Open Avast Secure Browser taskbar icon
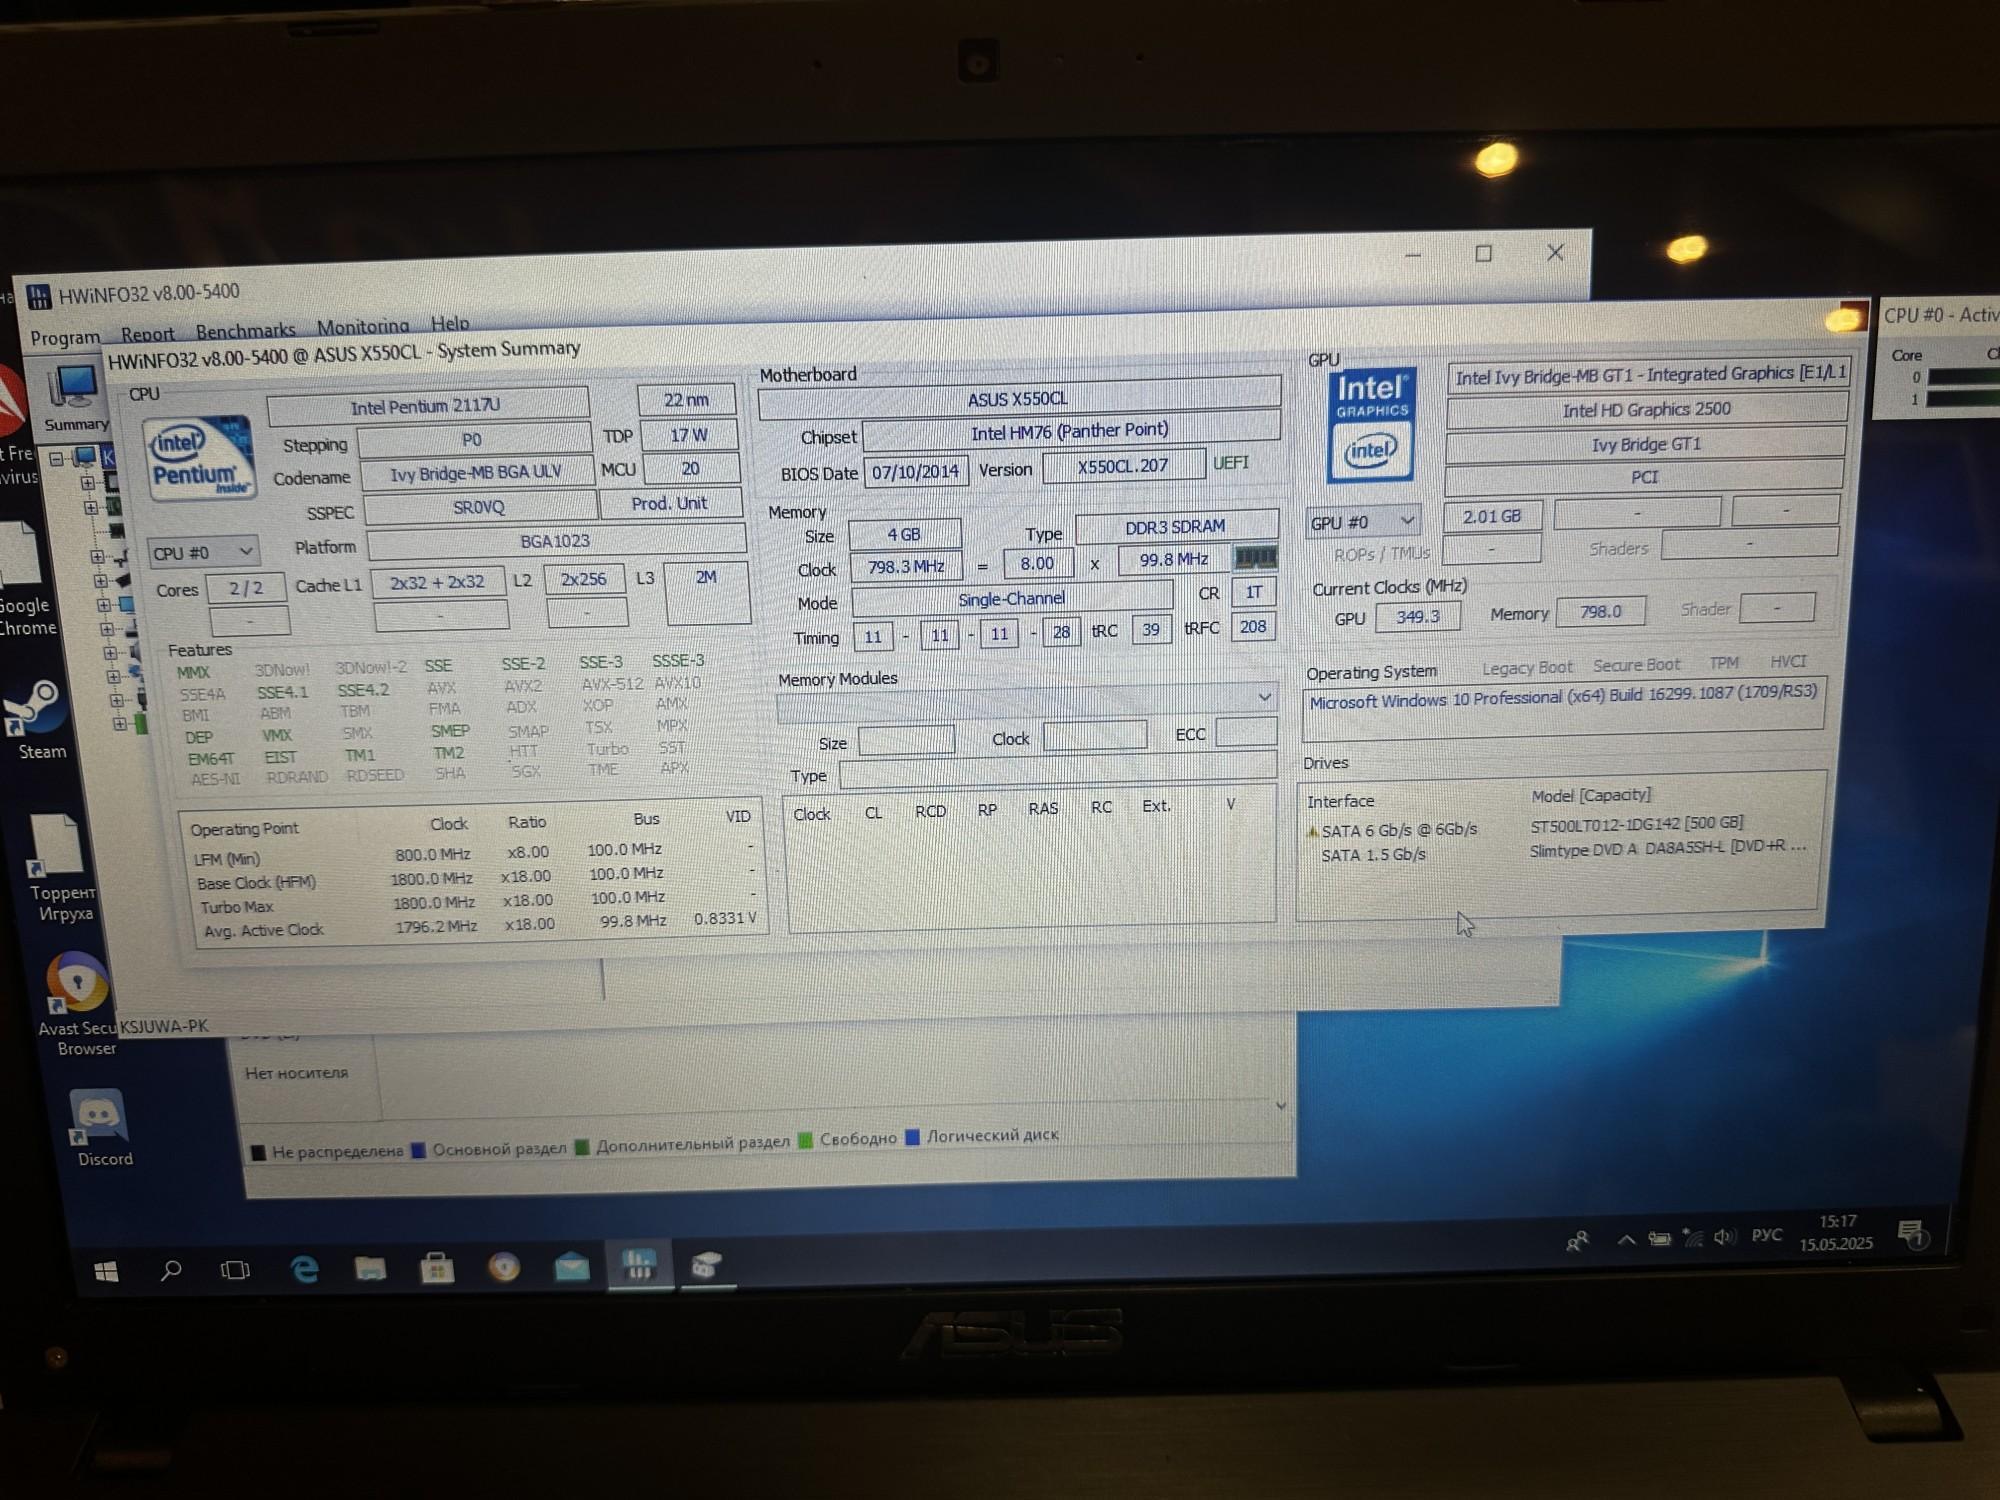2000x1500 pixels. coord(504,1268)
